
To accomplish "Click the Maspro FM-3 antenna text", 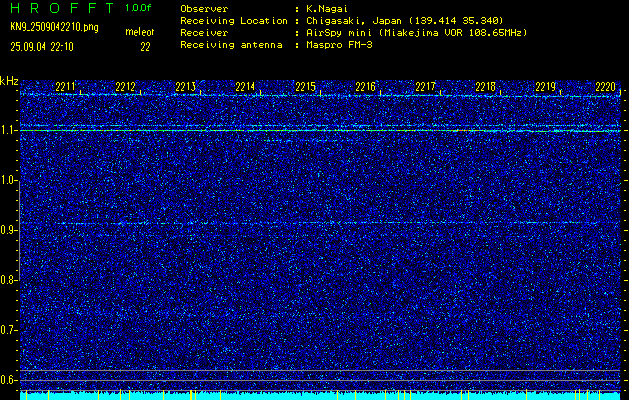I will coord(339,45).
